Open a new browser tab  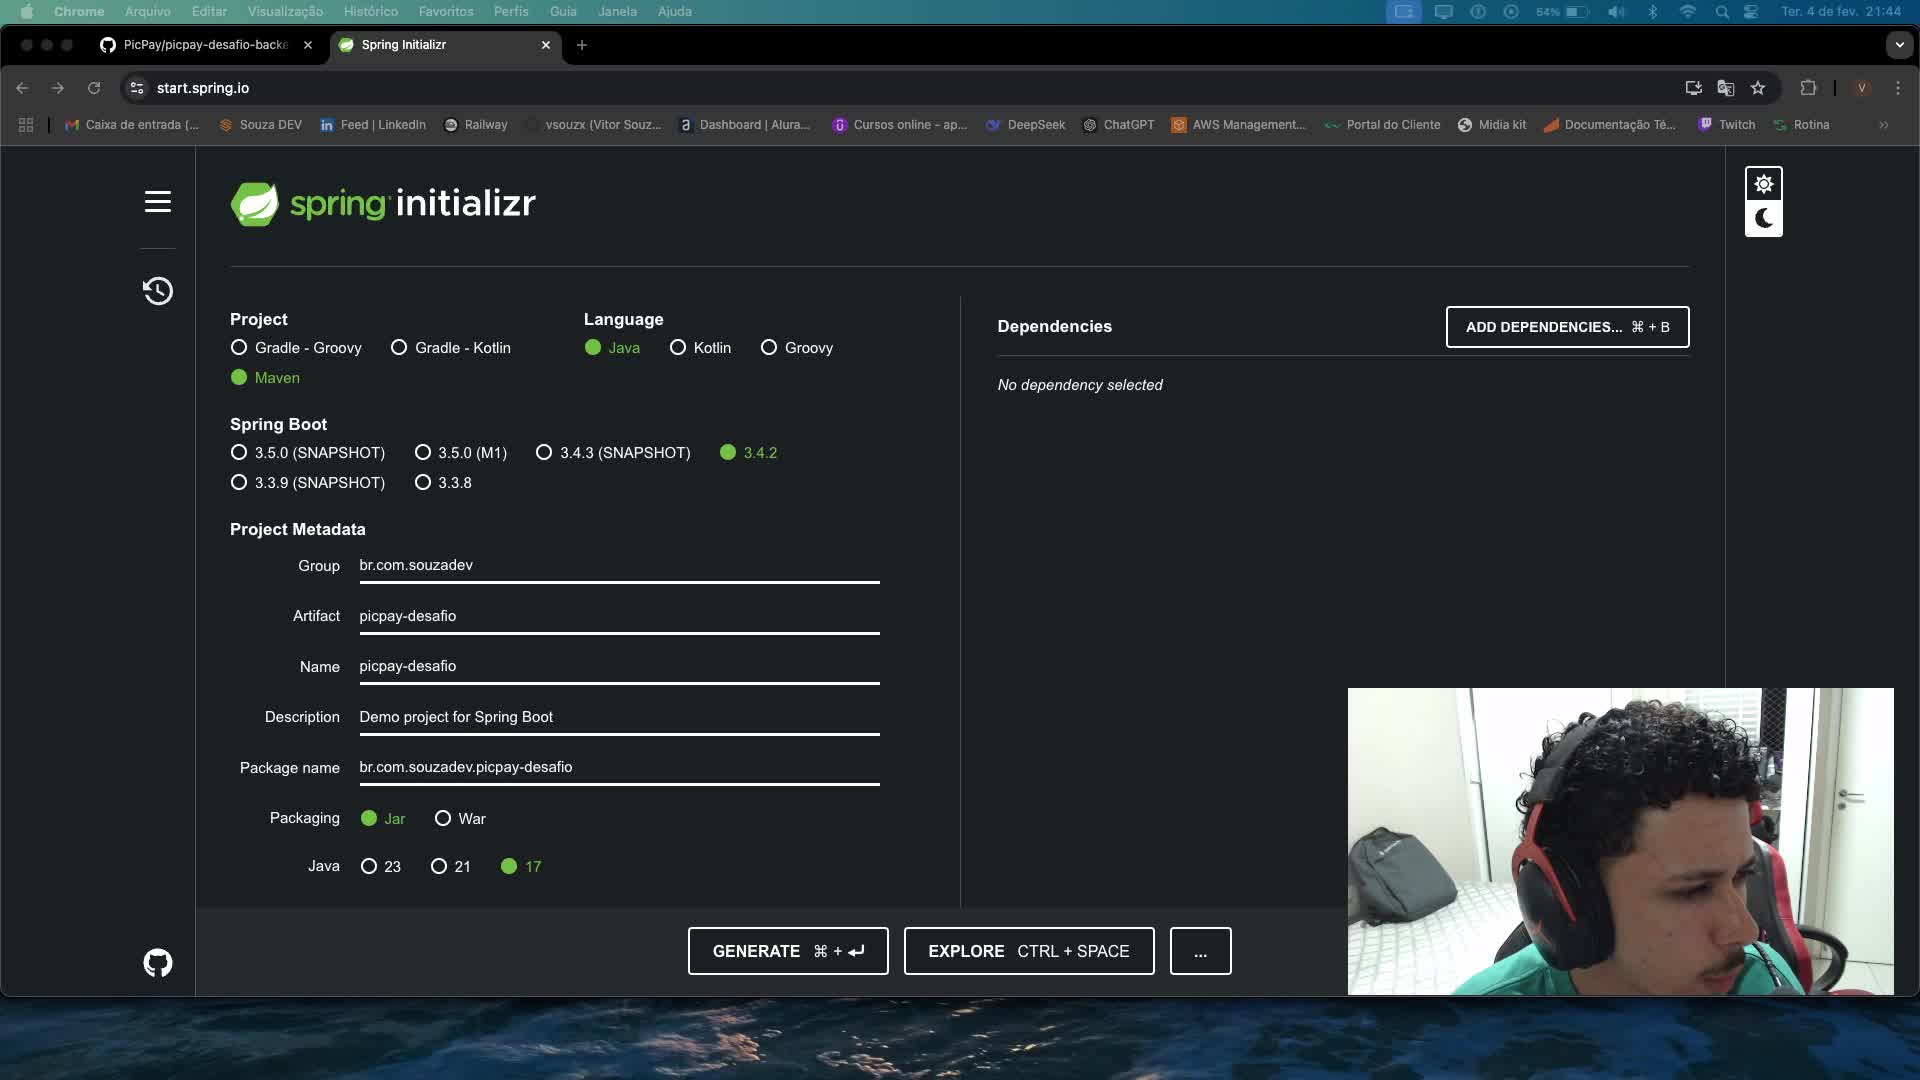582,45
